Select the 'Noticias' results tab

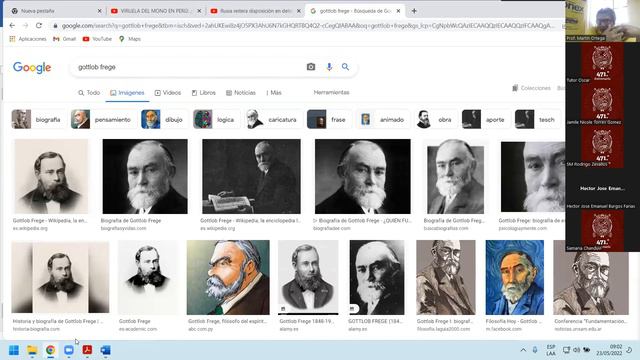[241, 93]
